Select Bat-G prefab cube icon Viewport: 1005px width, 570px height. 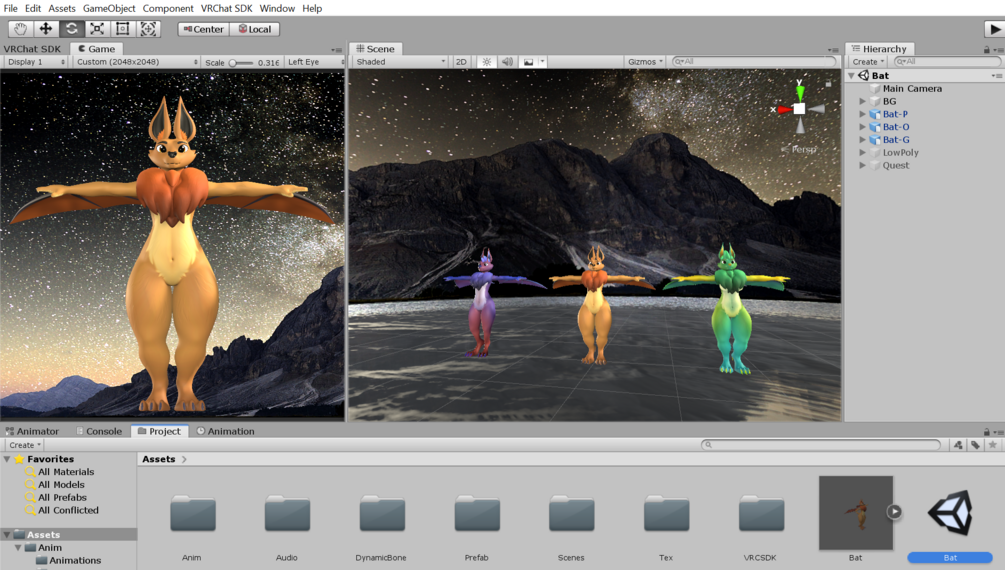coord(875,140)
